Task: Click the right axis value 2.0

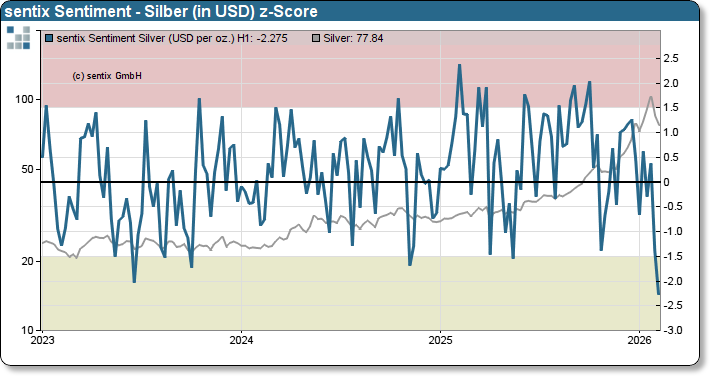Action: pyautogui.click(x=671, y=83)
